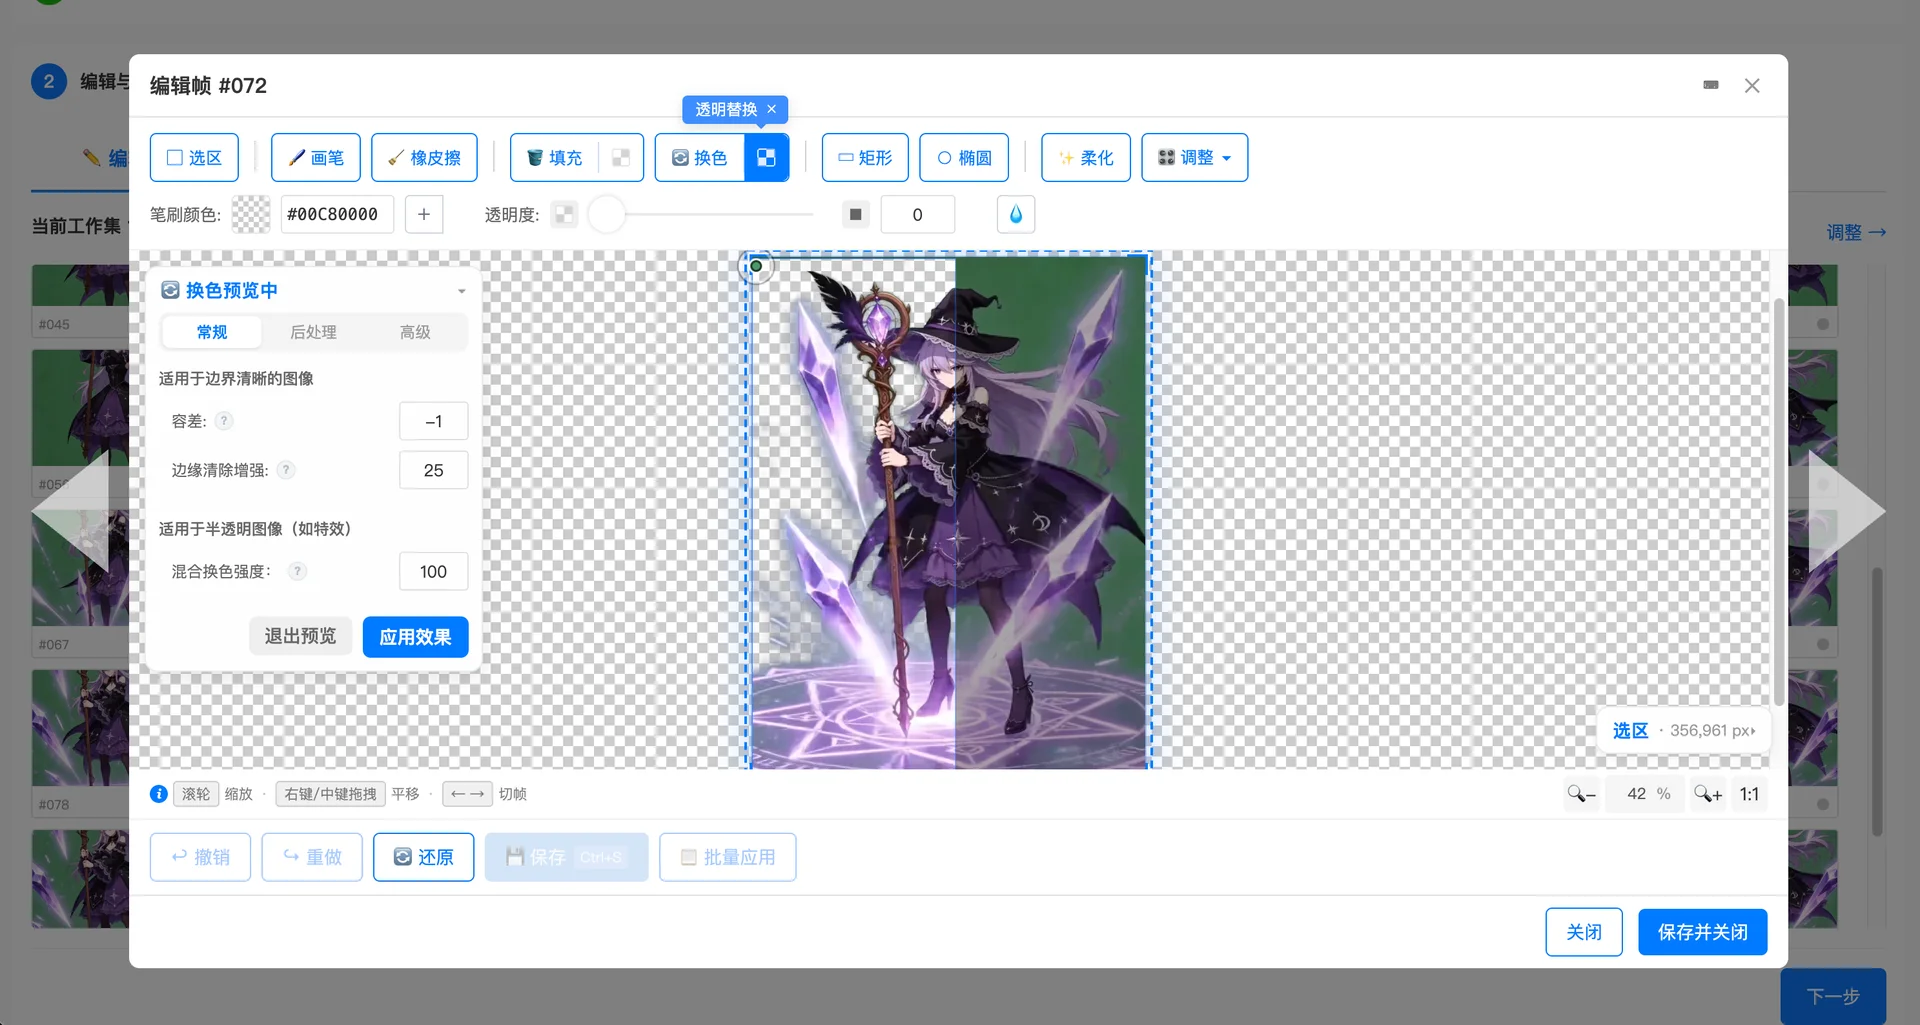Close the 编辑帧 #072 dialog
This screenshot has width=1920, height=1025.
[1752, 86]
